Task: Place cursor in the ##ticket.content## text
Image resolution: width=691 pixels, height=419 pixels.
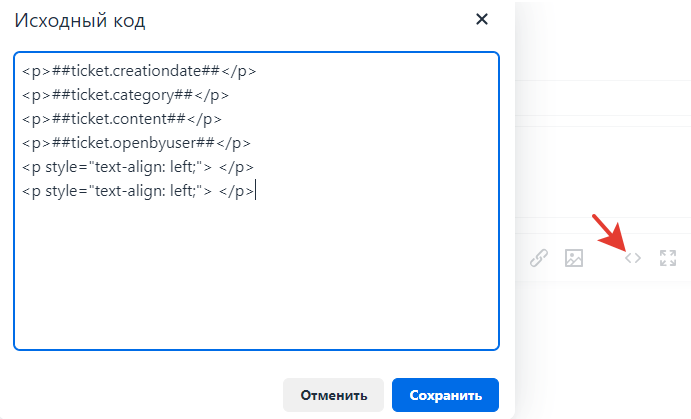Action: coord(119,119)
